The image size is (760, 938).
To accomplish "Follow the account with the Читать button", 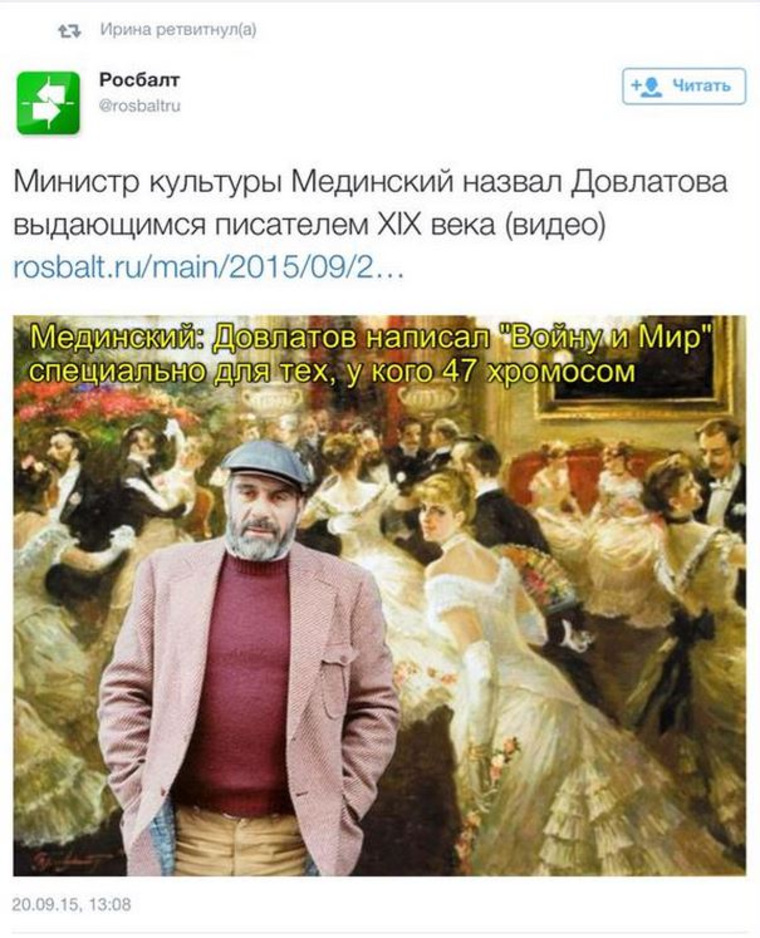I will 684,86.
